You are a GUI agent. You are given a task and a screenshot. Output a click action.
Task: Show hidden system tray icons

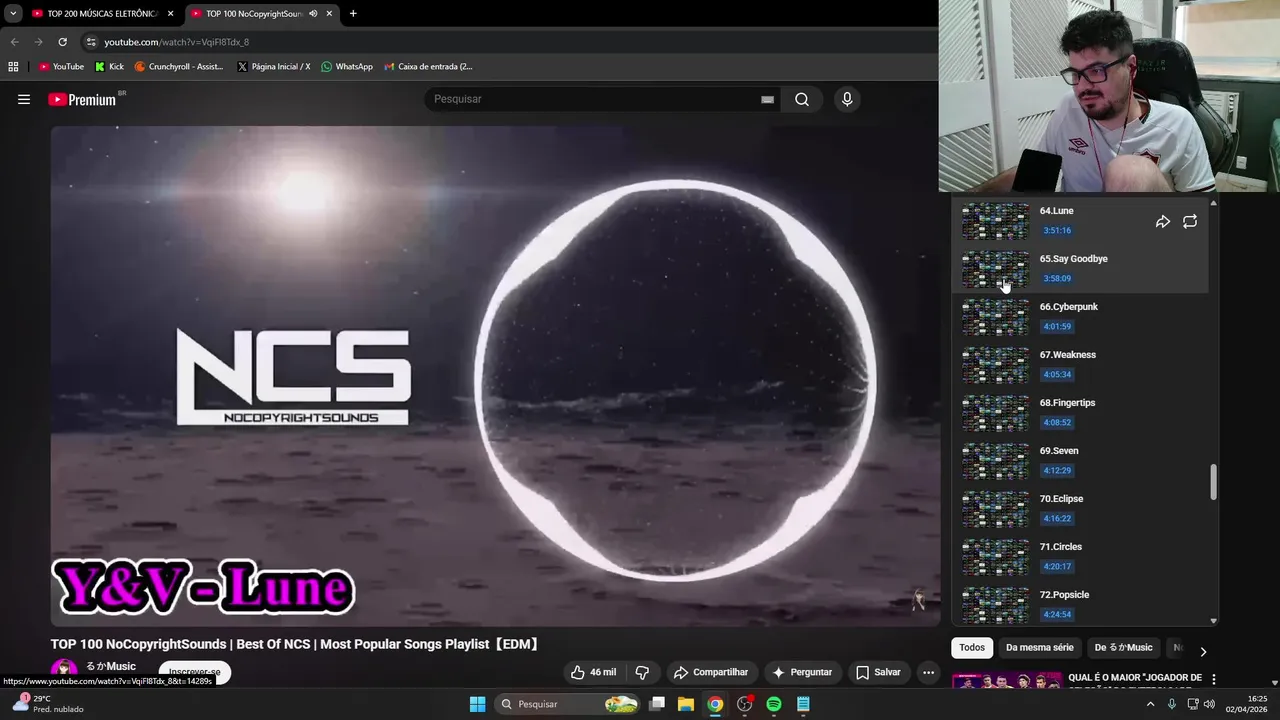point(1150,704)
